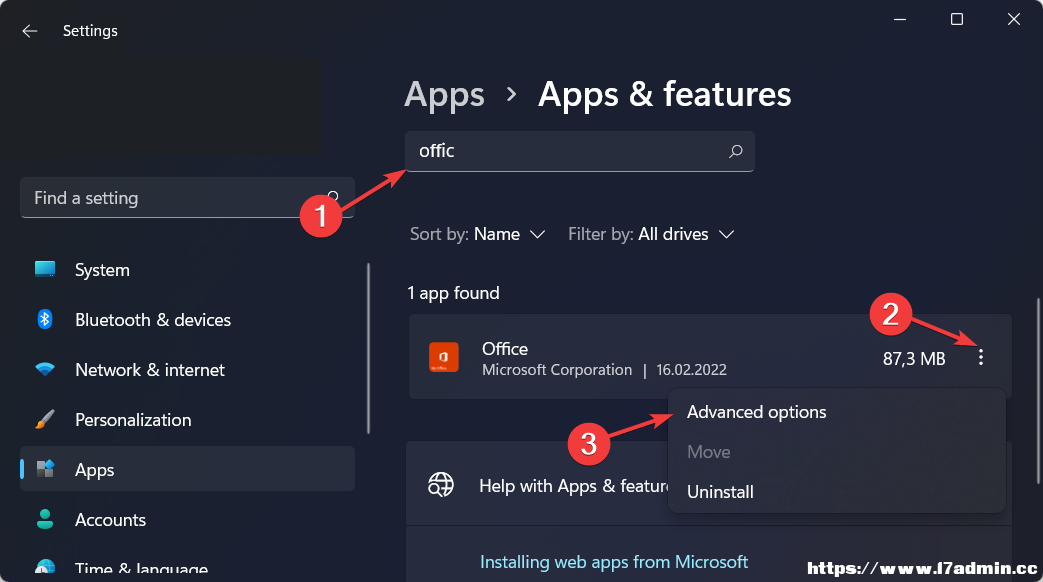
Task: Minimize the Settings window
Action: click(900, 19)
